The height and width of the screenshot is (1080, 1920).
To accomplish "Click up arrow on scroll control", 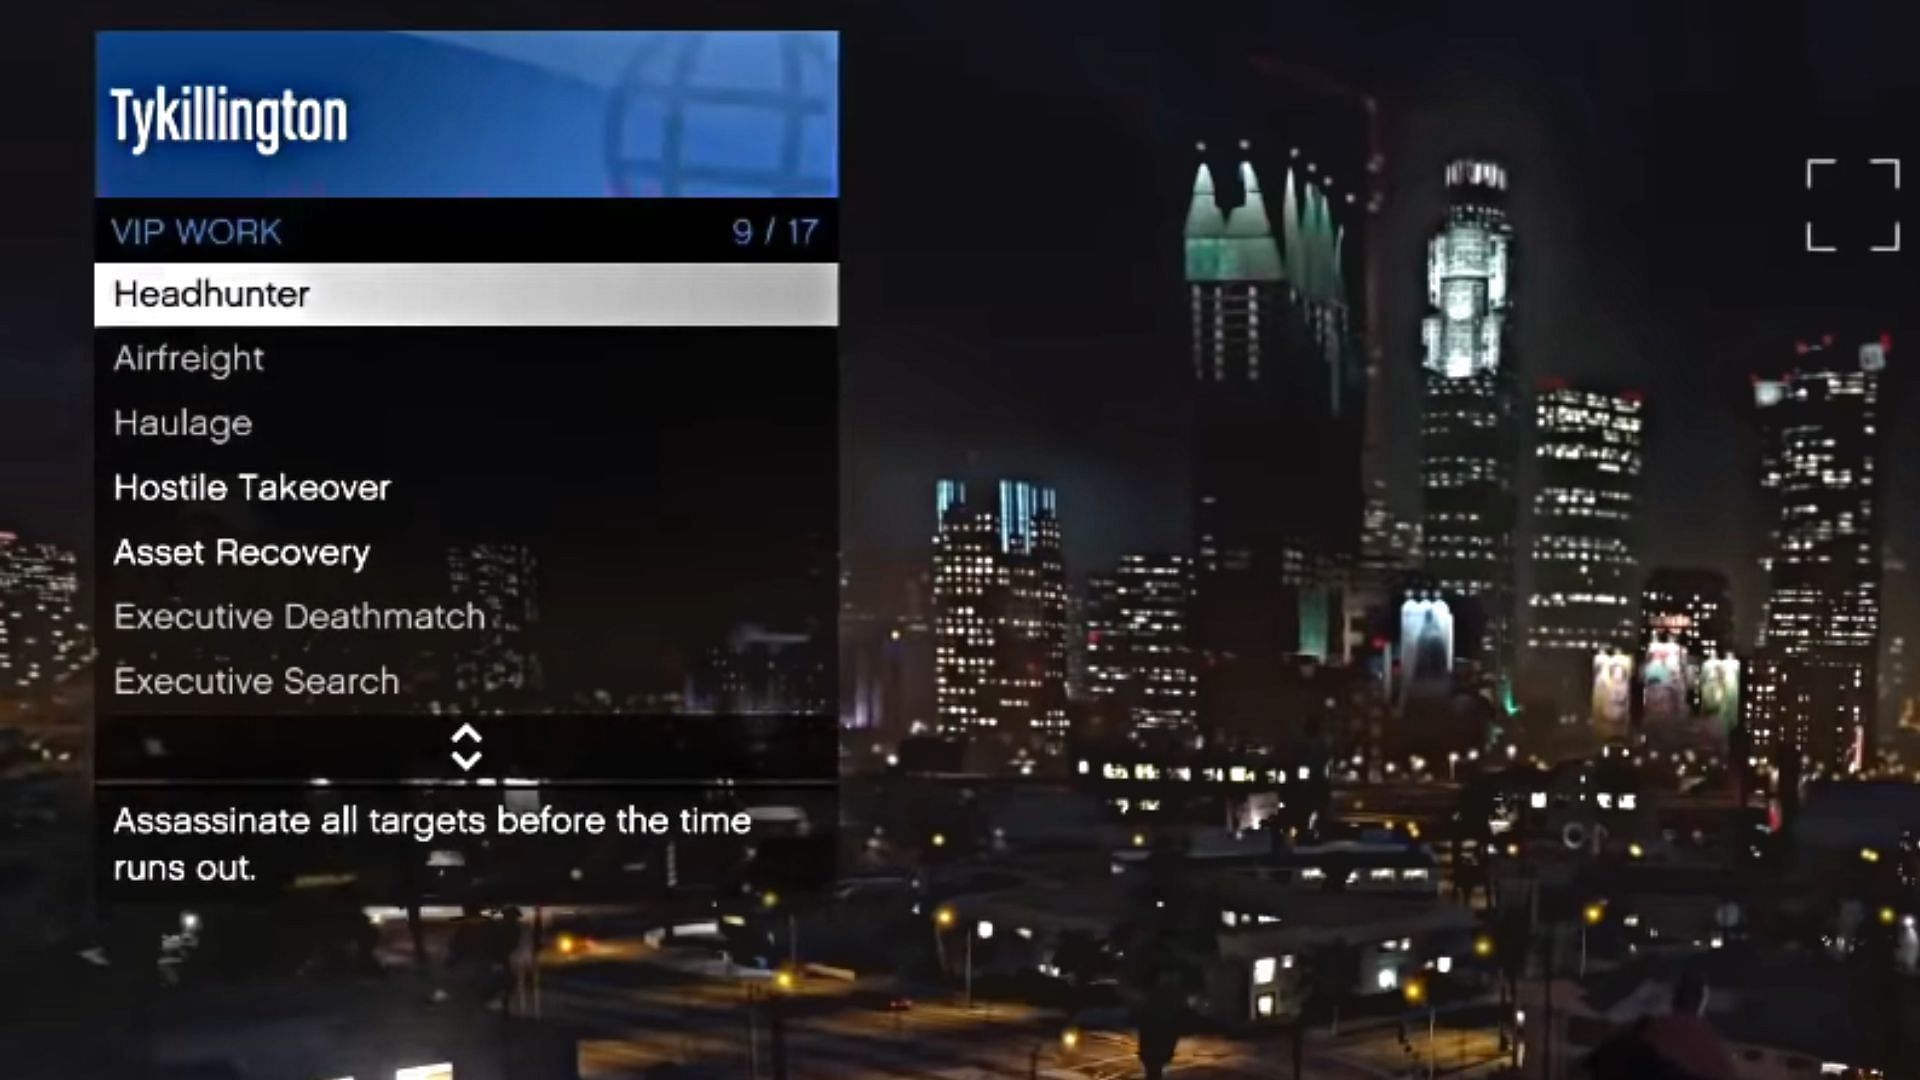I will [x=465, y=735].
